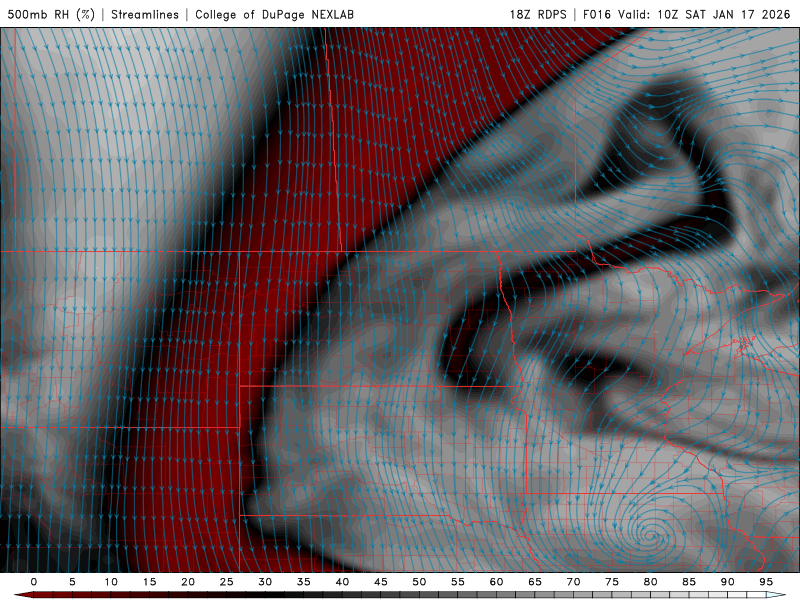Click the colorbar tick label "65"

click(x=535, y=582)
